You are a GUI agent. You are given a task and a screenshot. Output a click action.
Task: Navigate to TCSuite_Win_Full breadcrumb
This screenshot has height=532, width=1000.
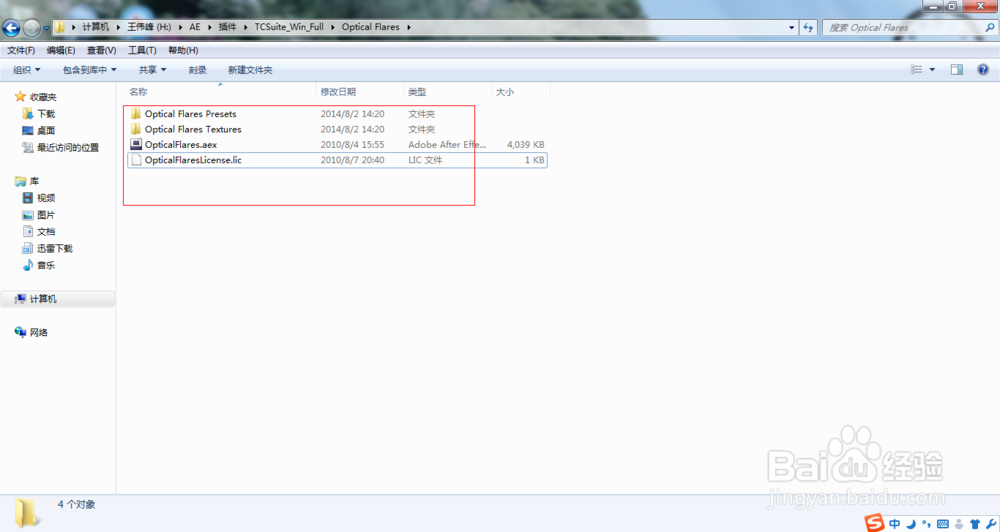(289, 27)
